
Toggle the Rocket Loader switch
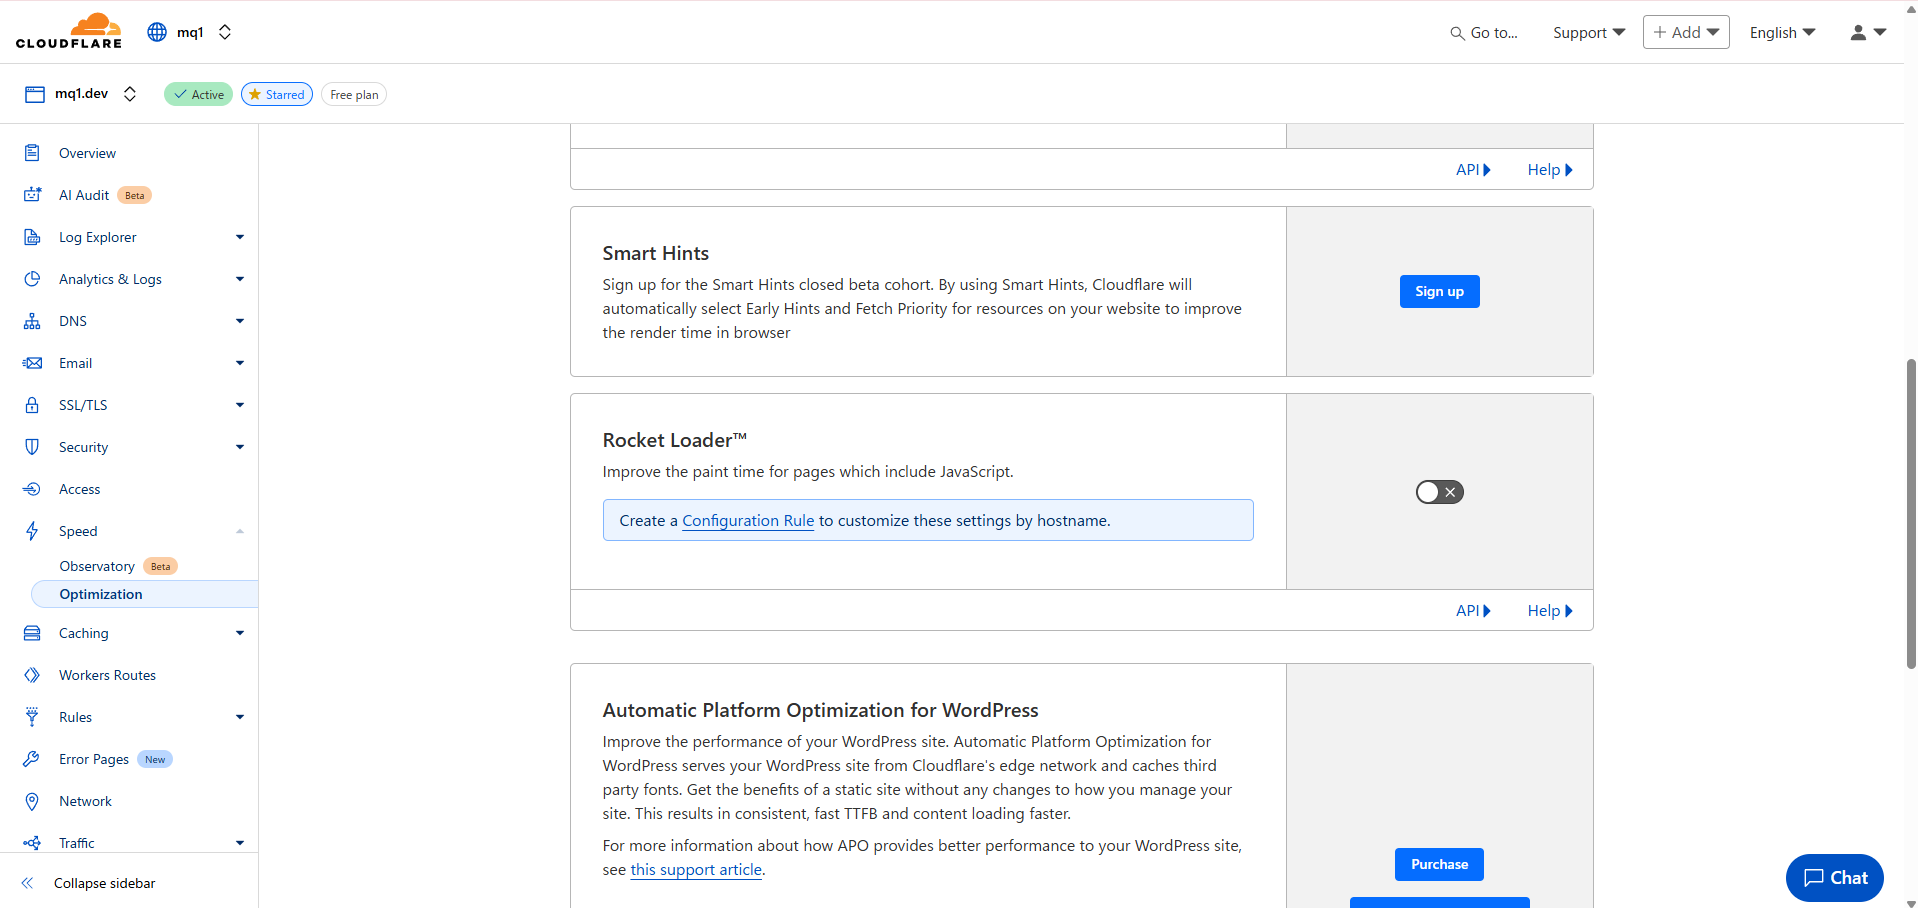[1439, 492]
